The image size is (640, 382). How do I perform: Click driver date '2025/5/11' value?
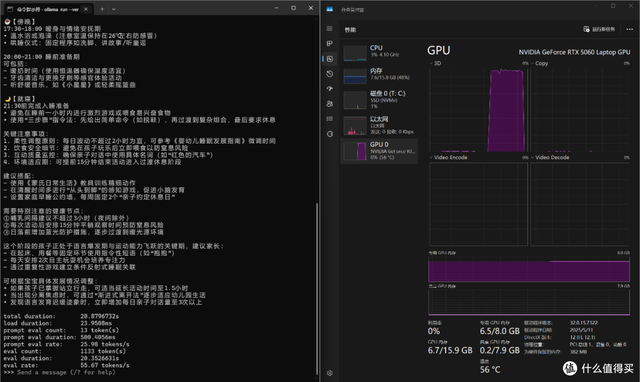pos(581,330)
